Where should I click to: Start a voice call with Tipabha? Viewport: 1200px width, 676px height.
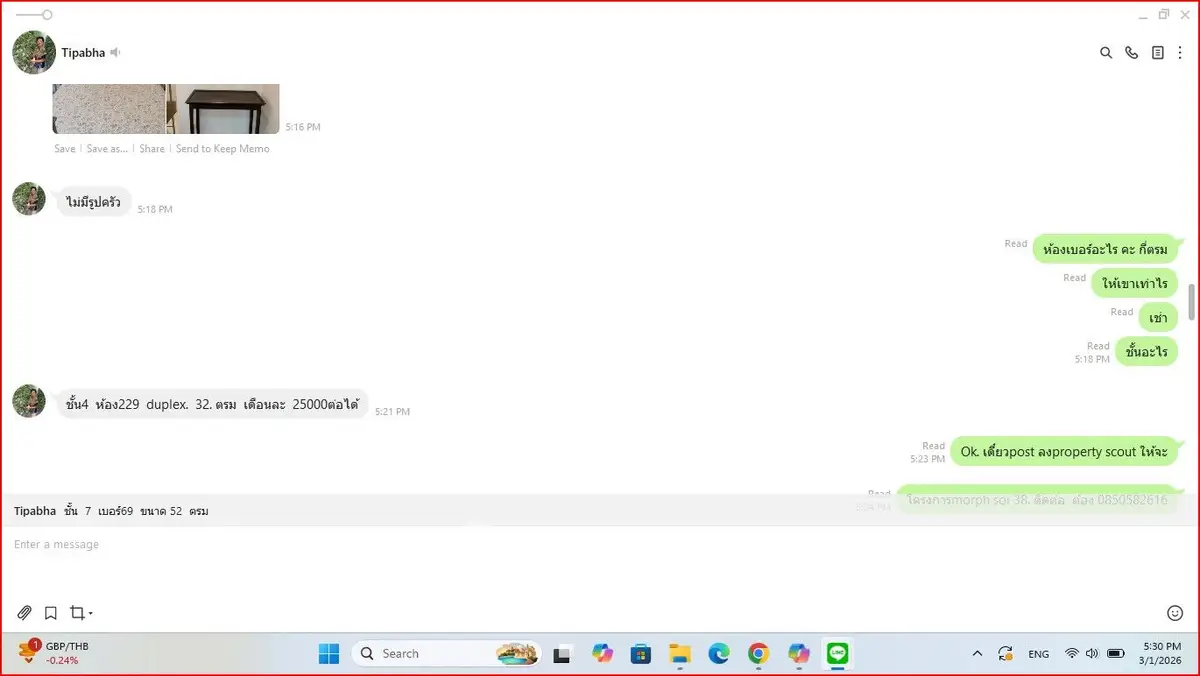click(1132, 53)
